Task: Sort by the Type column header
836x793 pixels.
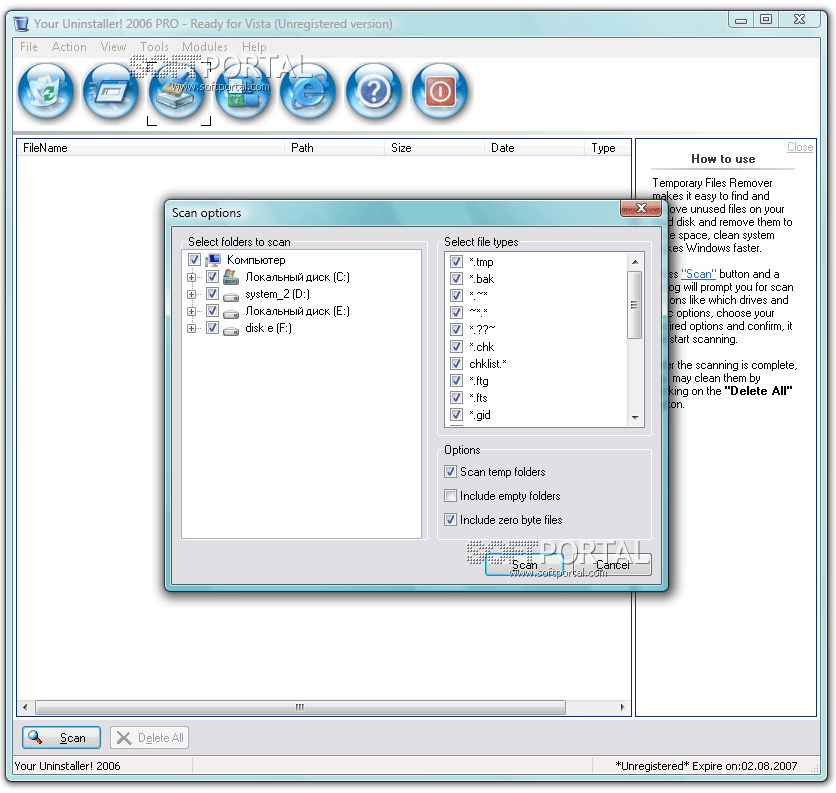Action: pos(608,148)
